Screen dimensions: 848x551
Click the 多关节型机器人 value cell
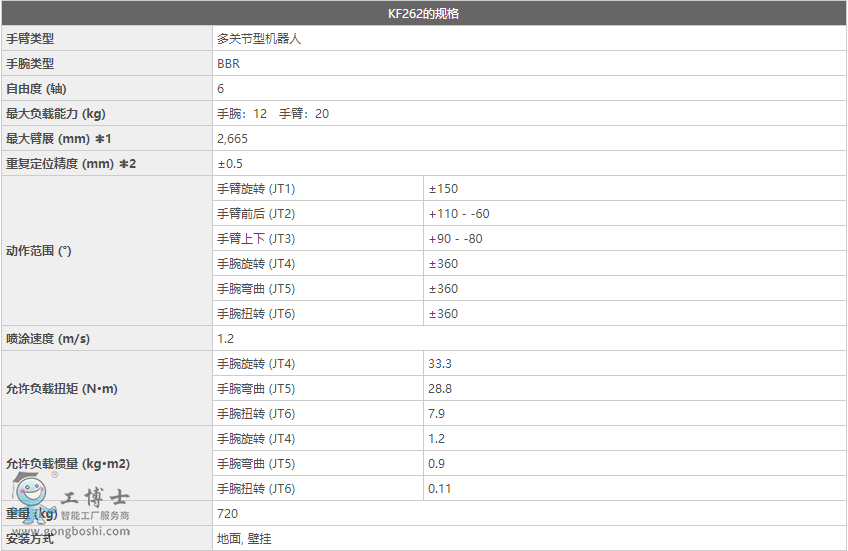[x=259, y=39]
